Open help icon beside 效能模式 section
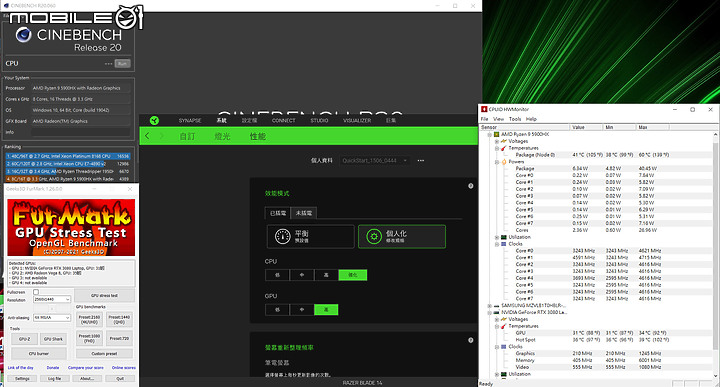The image size is (720, 387). (x=471, y=186)
